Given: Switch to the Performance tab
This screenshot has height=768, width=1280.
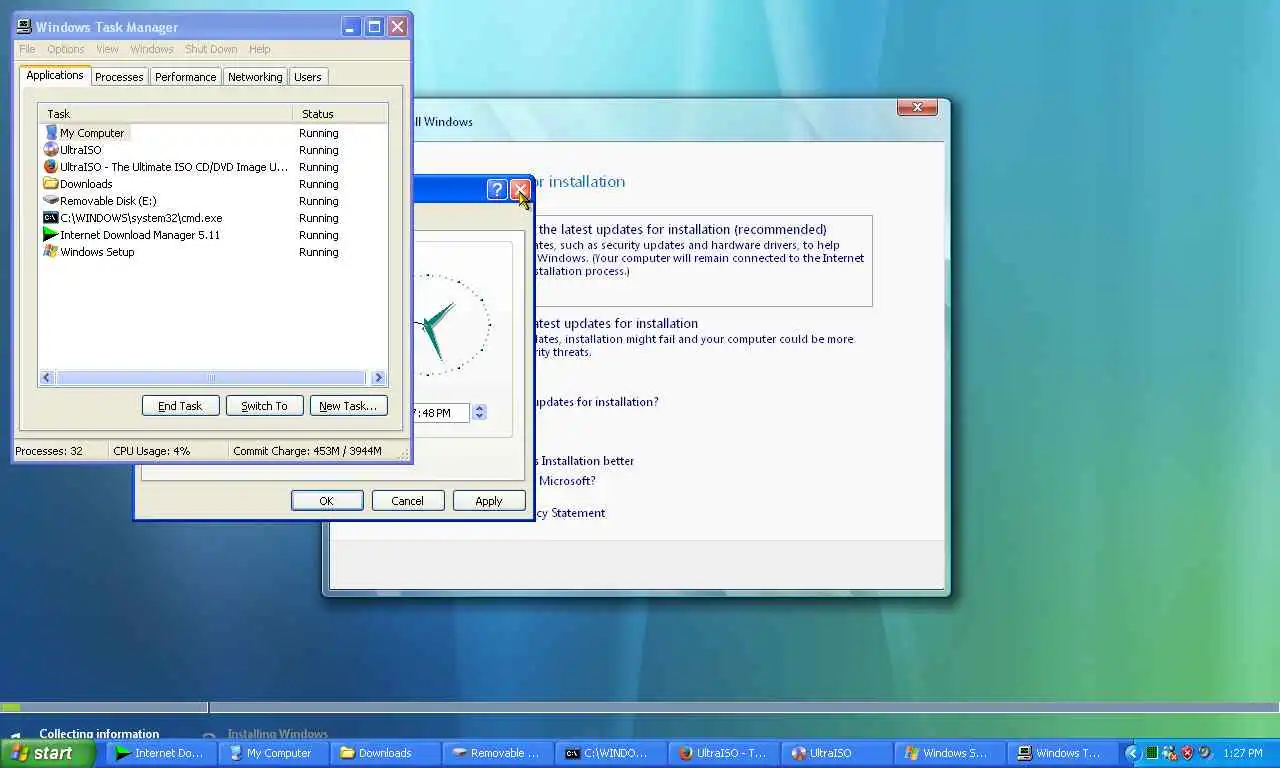Looking at the screenshot, I should pos(185,77).
